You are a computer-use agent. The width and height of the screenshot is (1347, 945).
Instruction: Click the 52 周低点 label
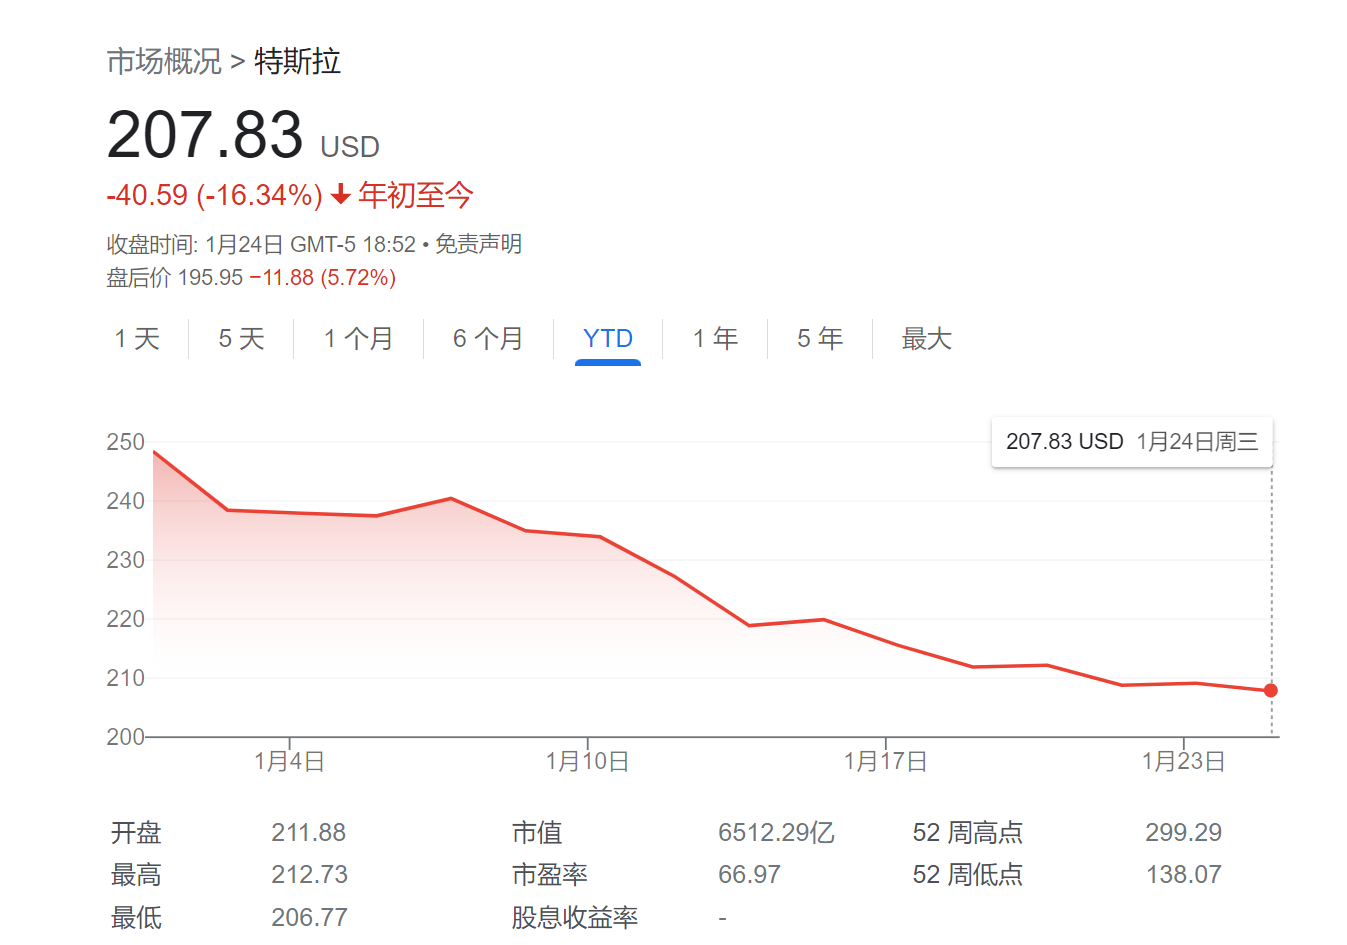point(967,875)
